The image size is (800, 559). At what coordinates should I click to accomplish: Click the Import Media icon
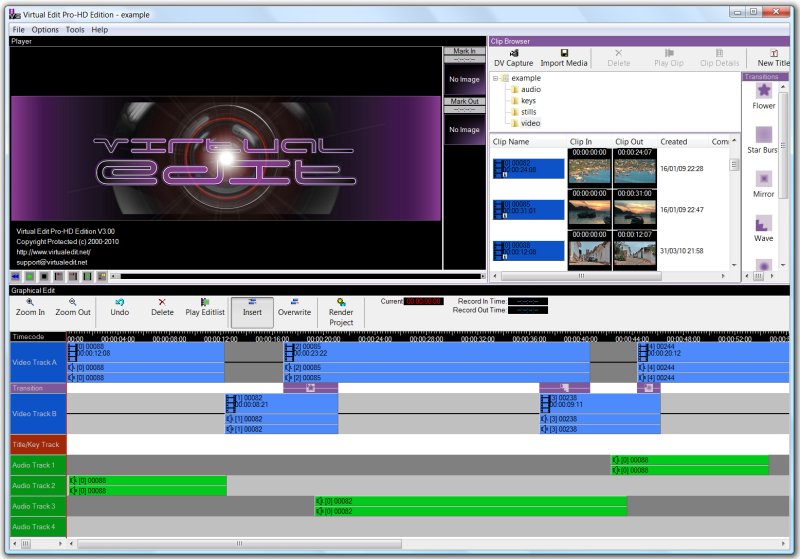pyautogui.click(x=564, y=53)
